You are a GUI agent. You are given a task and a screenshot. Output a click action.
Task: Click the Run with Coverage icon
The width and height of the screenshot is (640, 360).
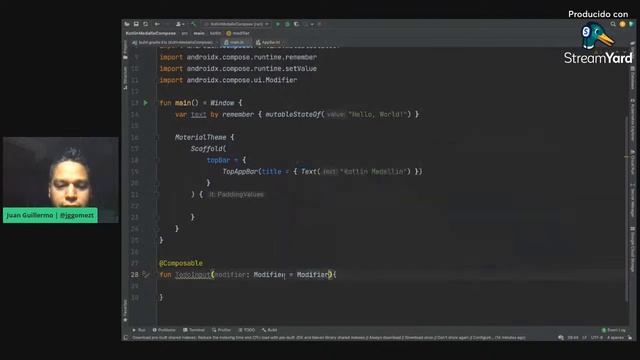tap(297, 24)
